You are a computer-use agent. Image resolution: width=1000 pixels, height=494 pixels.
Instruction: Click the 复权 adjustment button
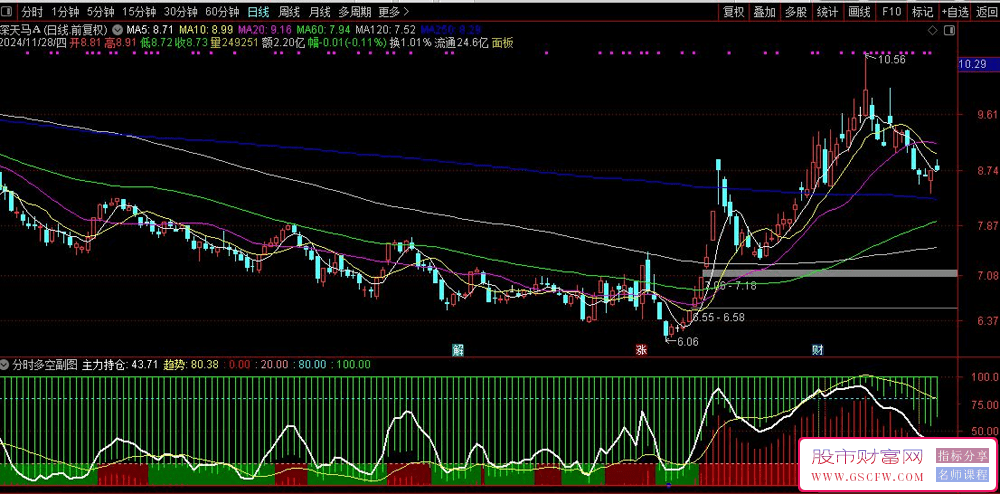(733, 11)
